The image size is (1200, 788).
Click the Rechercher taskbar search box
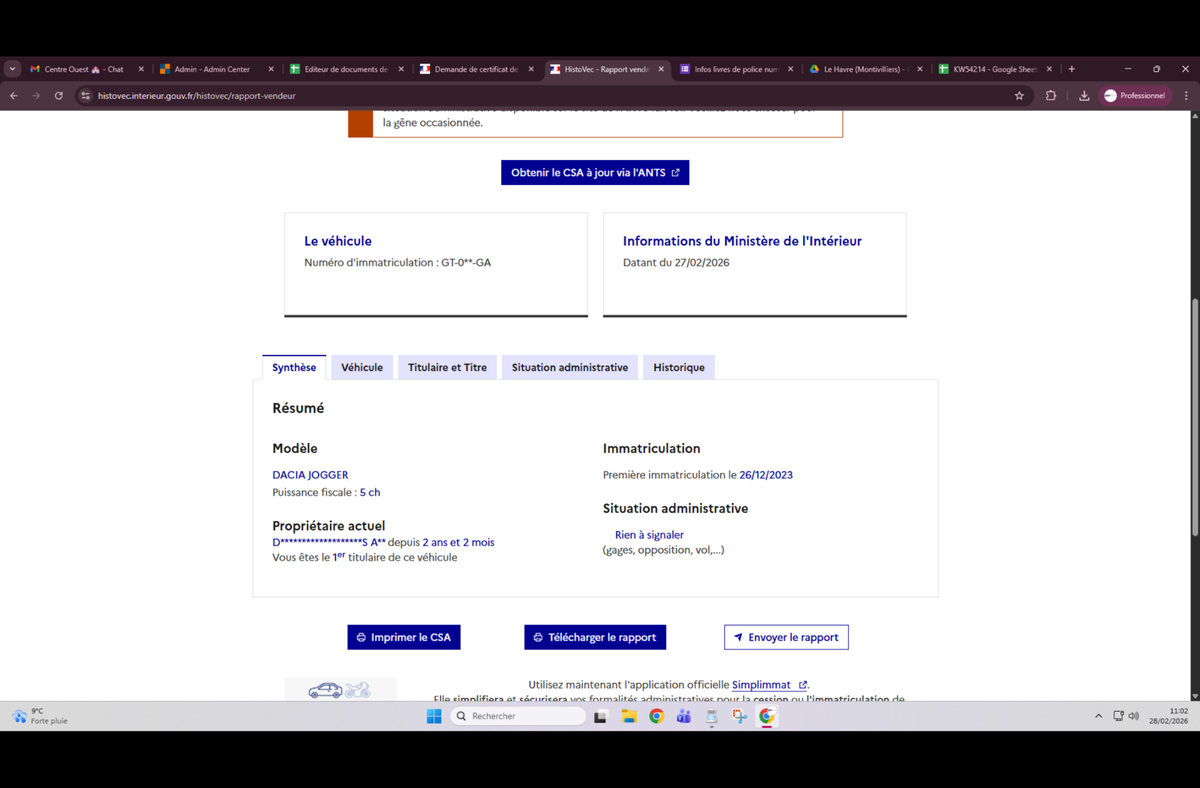(x=517, y=716)
